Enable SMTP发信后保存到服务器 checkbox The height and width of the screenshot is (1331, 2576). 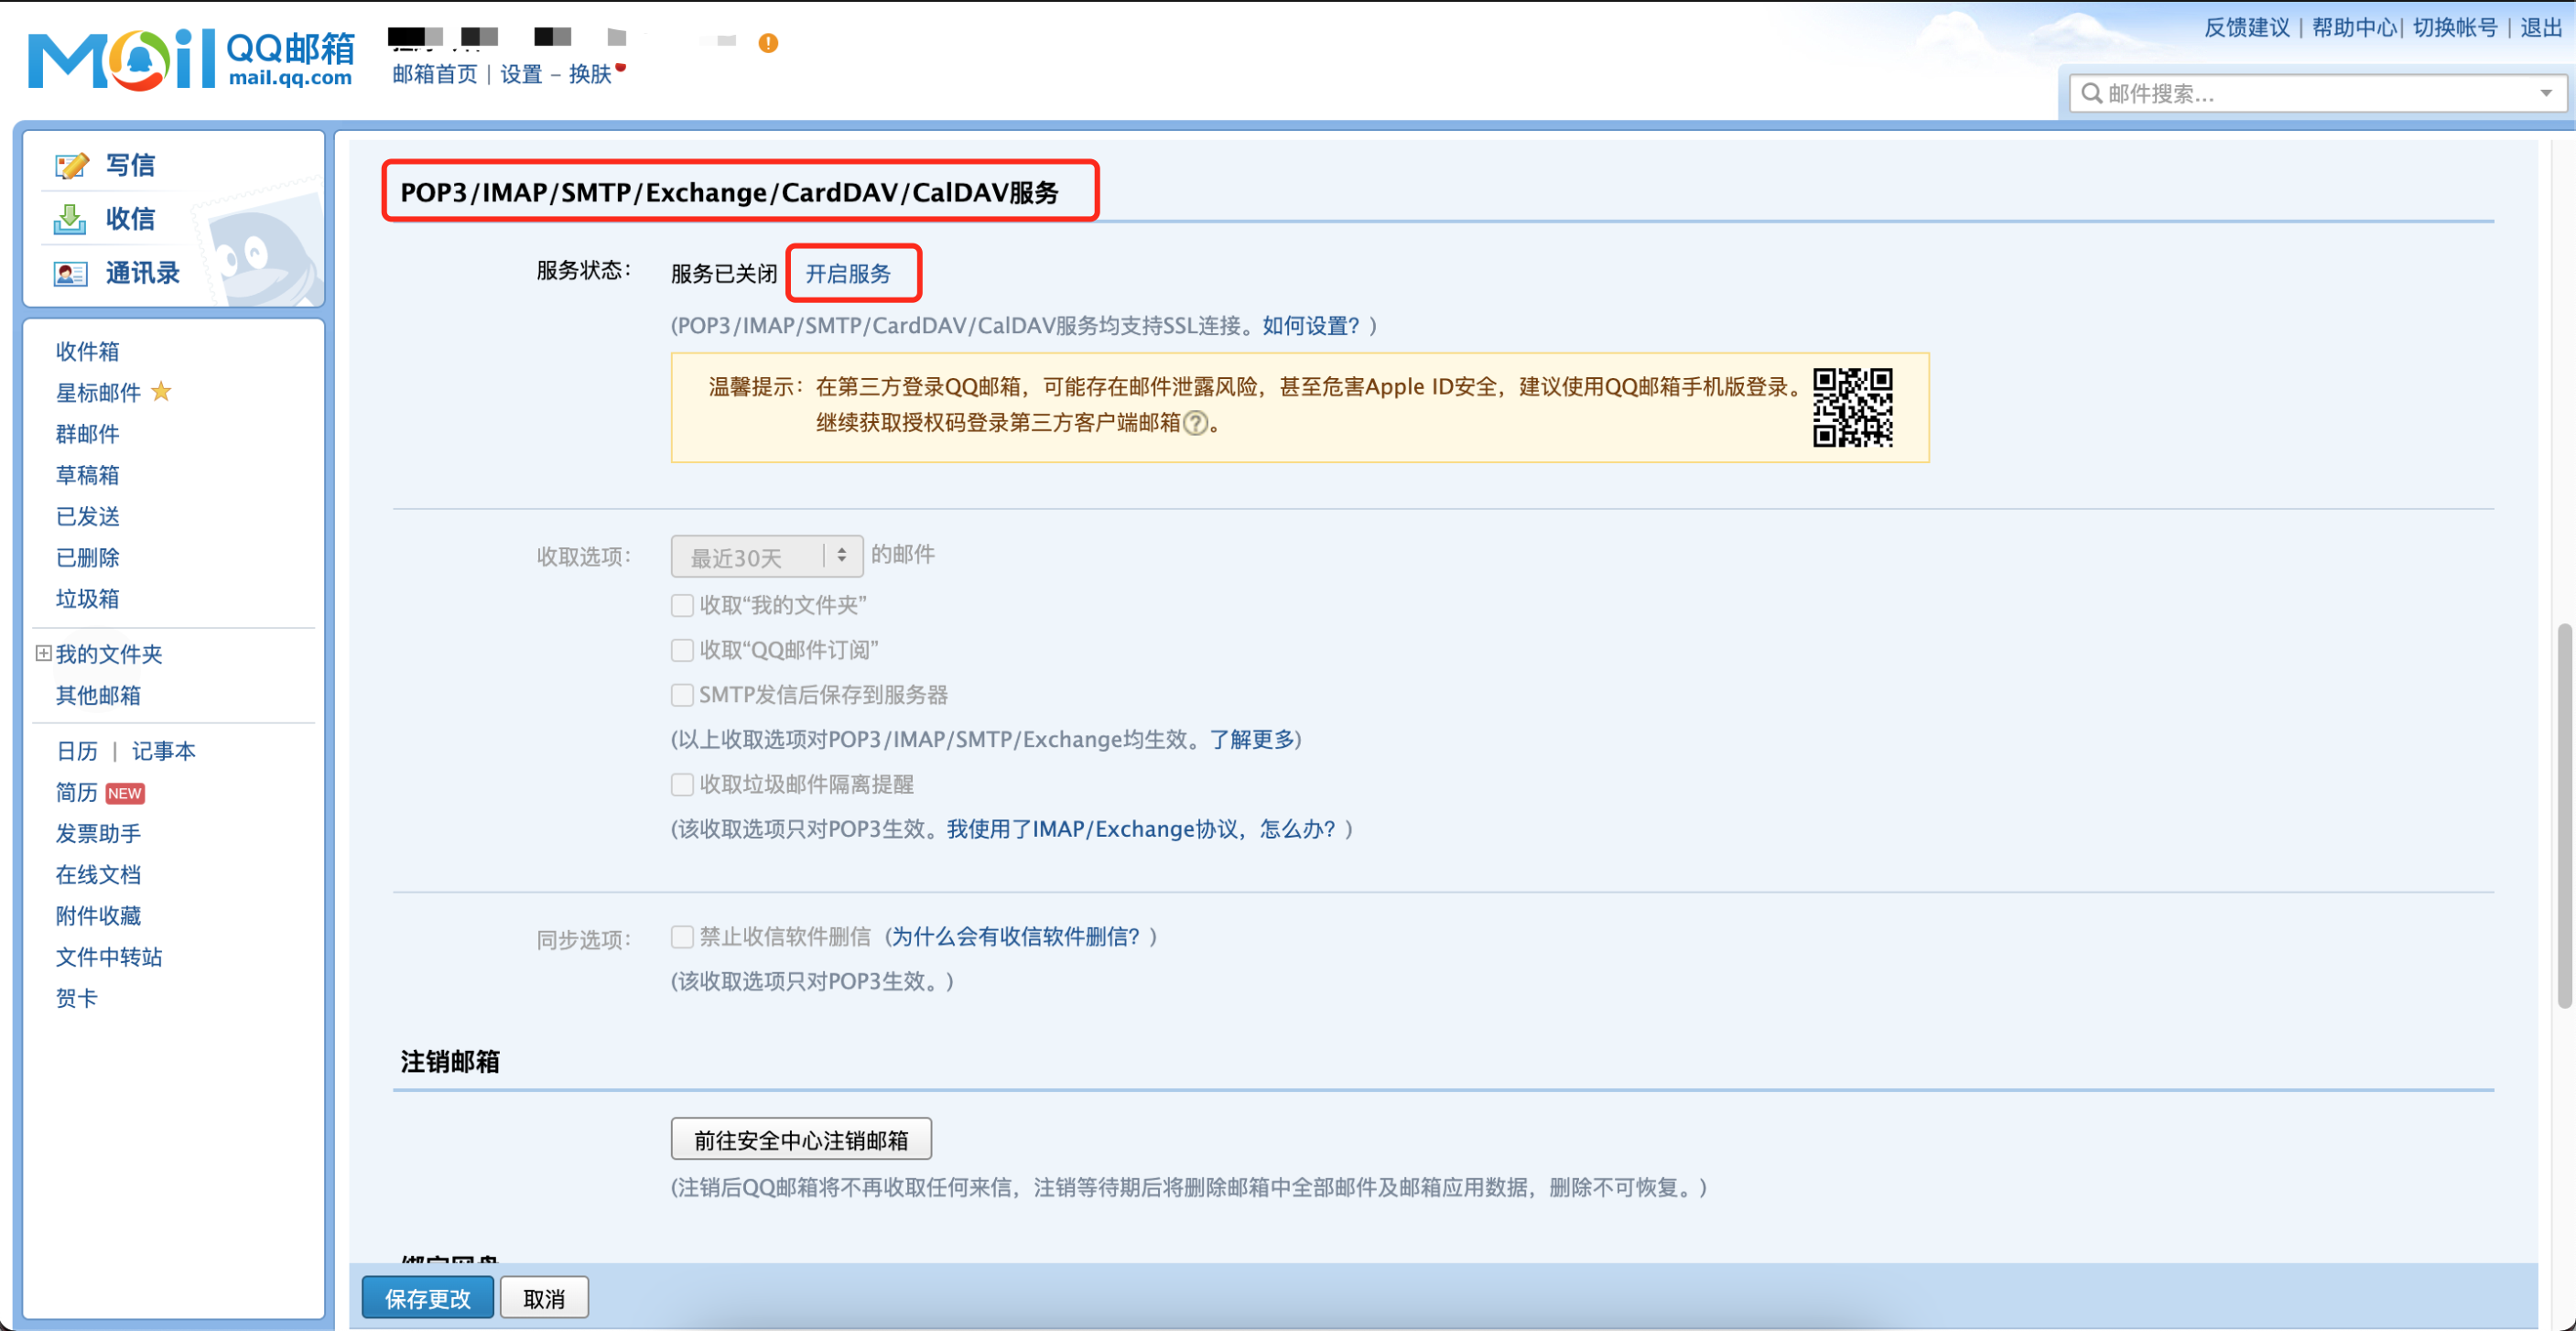682,695
